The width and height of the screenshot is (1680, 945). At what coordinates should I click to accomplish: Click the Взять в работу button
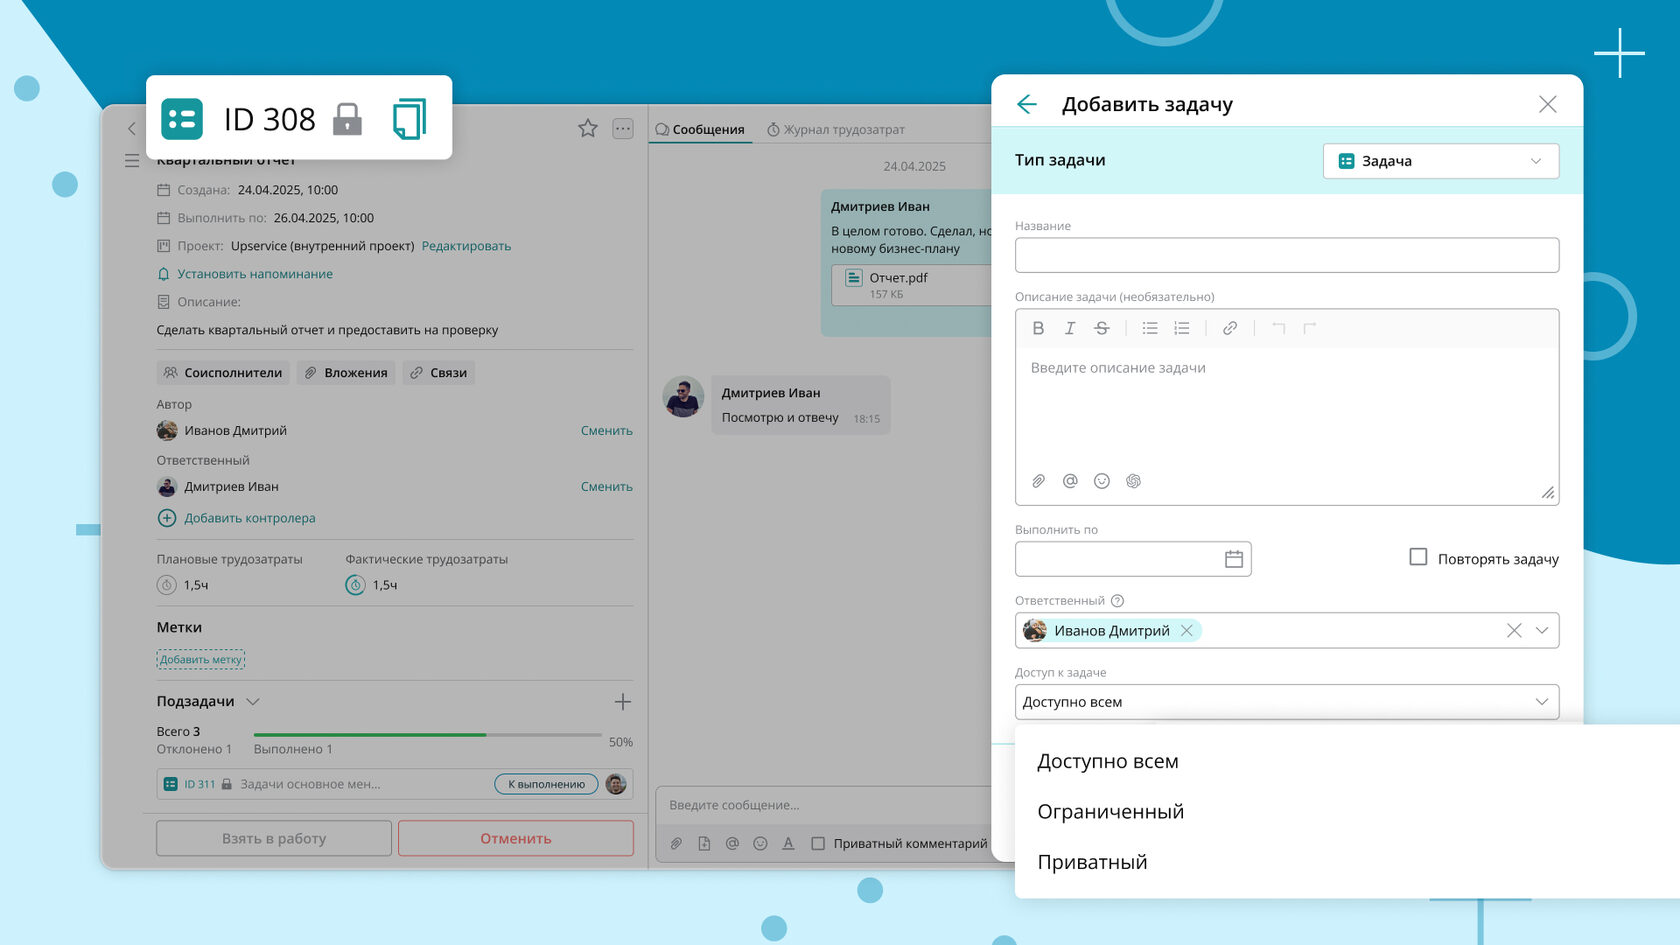pyautogui.click(x=274, y=838)
